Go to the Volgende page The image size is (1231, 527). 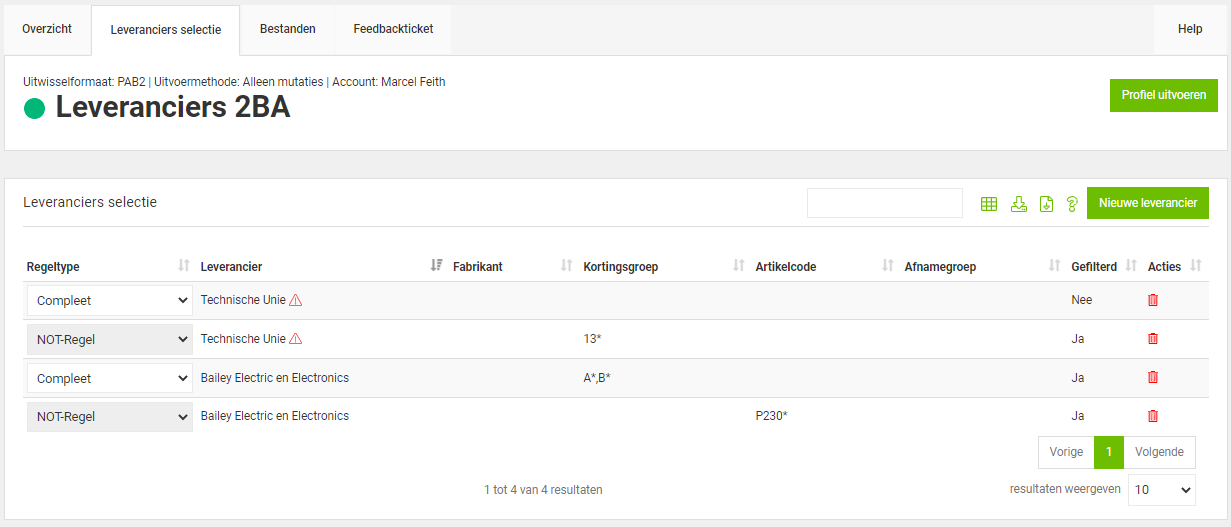tap(1159, 452)
